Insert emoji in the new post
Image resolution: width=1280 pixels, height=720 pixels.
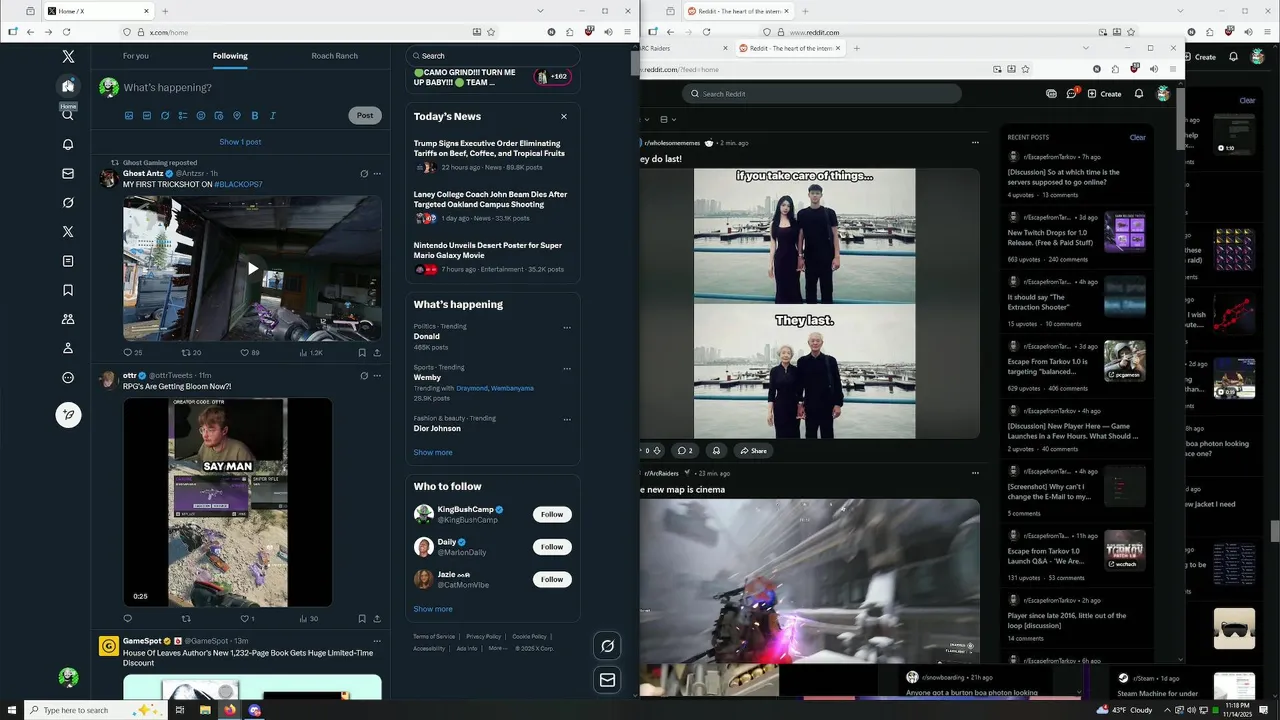[x=201, y=116]
